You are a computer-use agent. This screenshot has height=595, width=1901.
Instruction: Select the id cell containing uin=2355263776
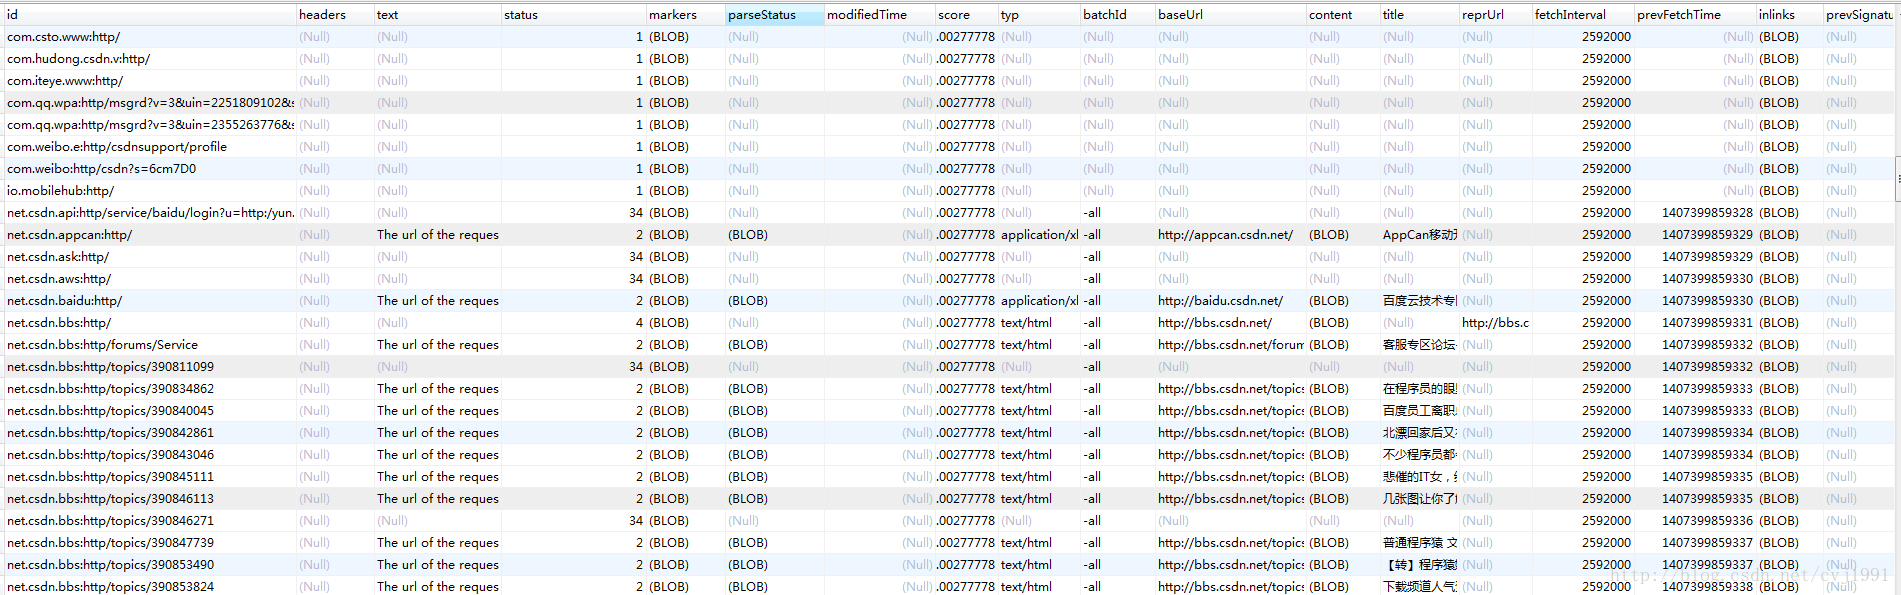point(149,125)
